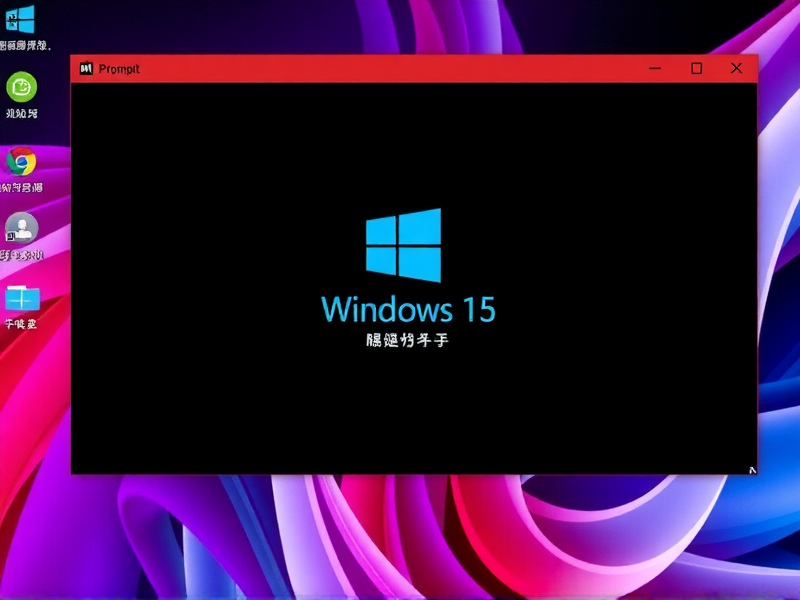
Task: Minimize the Prompt window
Action: 655,67
